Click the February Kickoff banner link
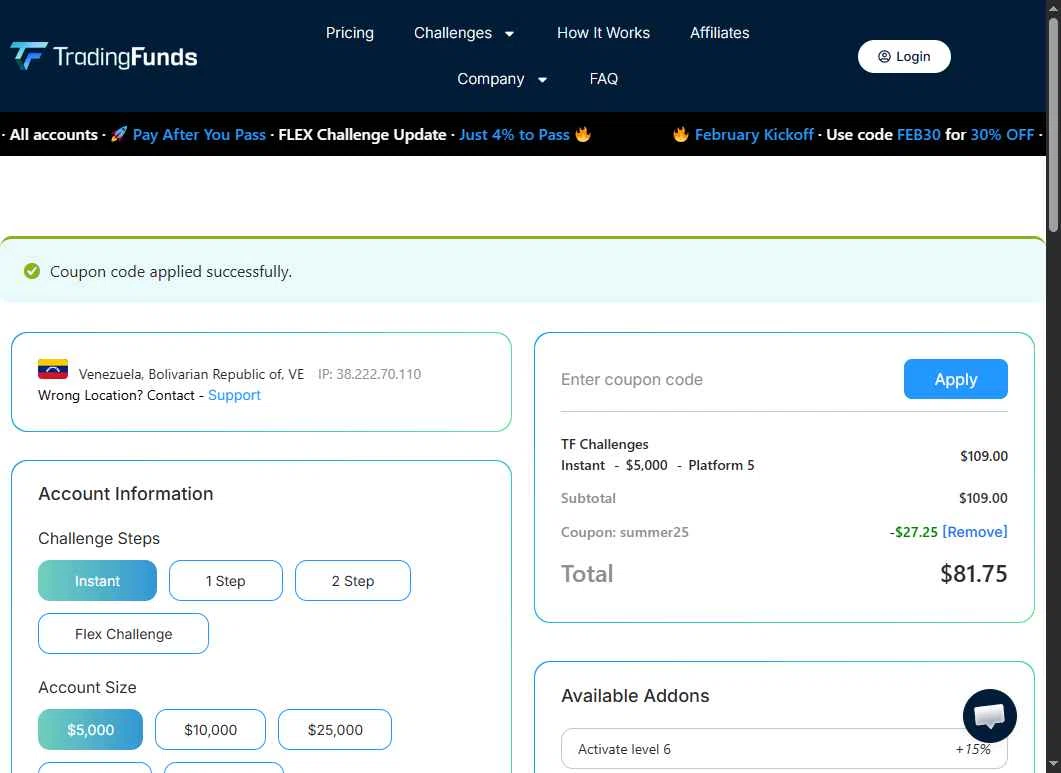 click(754, 134)
